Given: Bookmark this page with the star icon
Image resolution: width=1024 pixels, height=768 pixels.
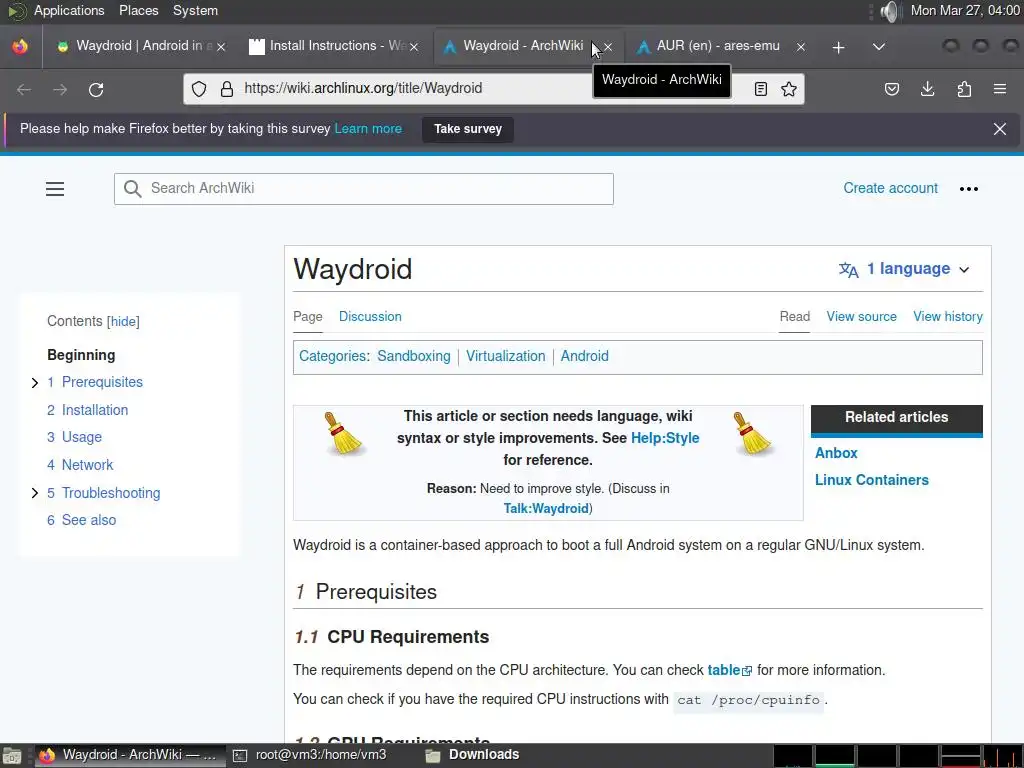Looking at the screenshot, I should tap(789, 89).
